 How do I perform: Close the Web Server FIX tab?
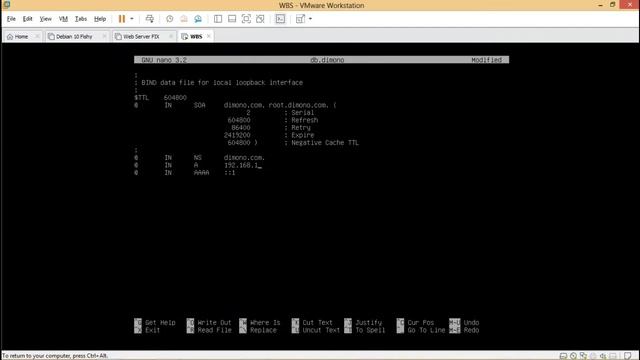pyautogui.click(x=171, y=36)
